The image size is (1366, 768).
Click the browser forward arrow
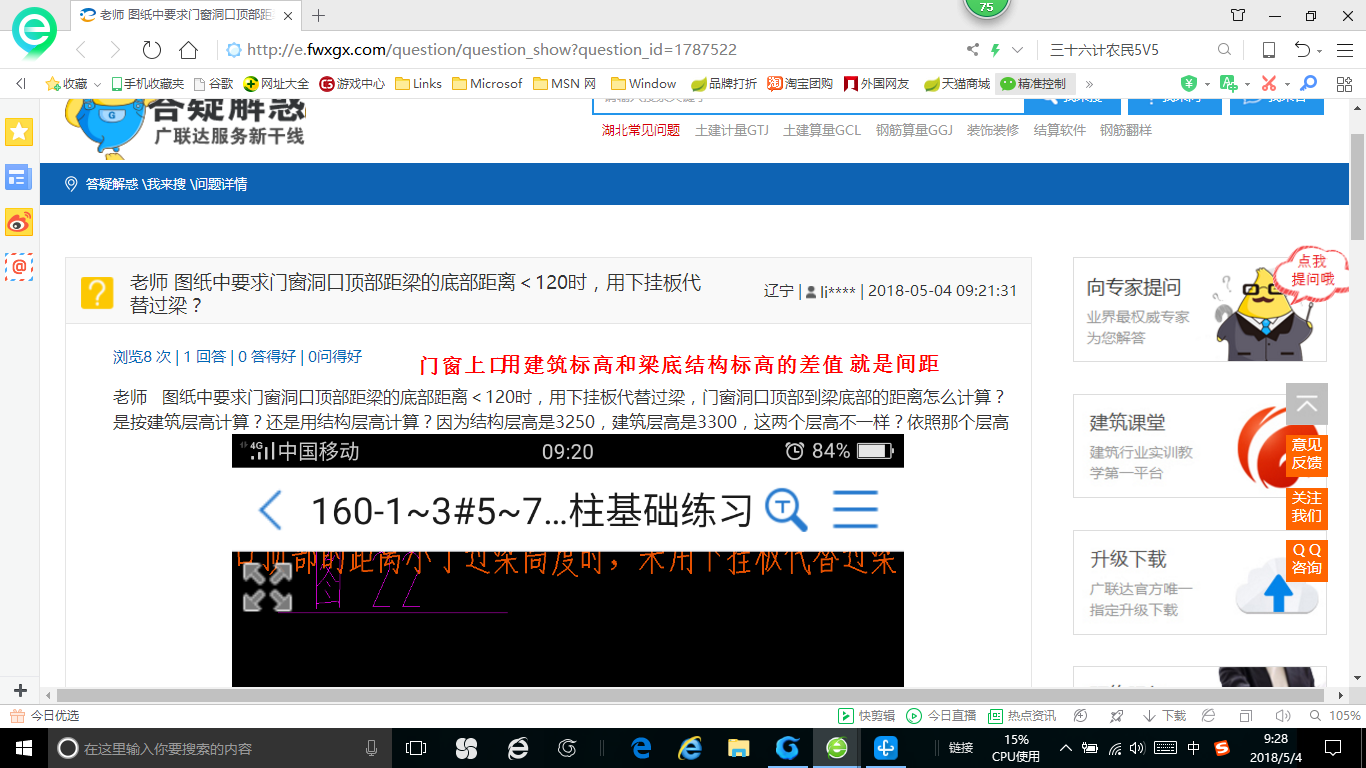(115, 50)
